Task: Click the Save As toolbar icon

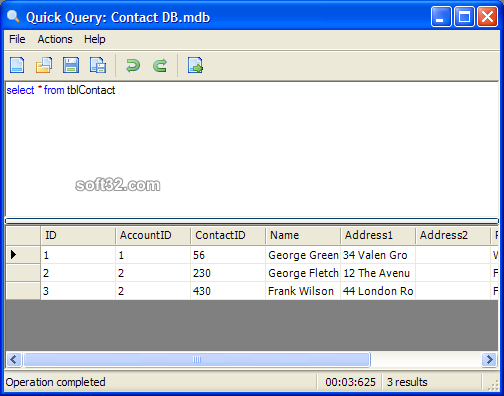Action: pos(98,65)
